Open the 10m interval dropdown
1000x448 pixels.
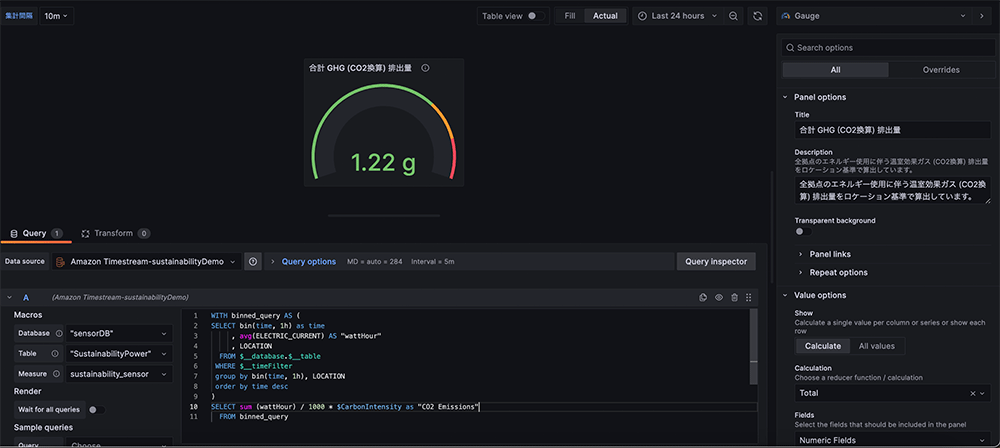(57, 16)
